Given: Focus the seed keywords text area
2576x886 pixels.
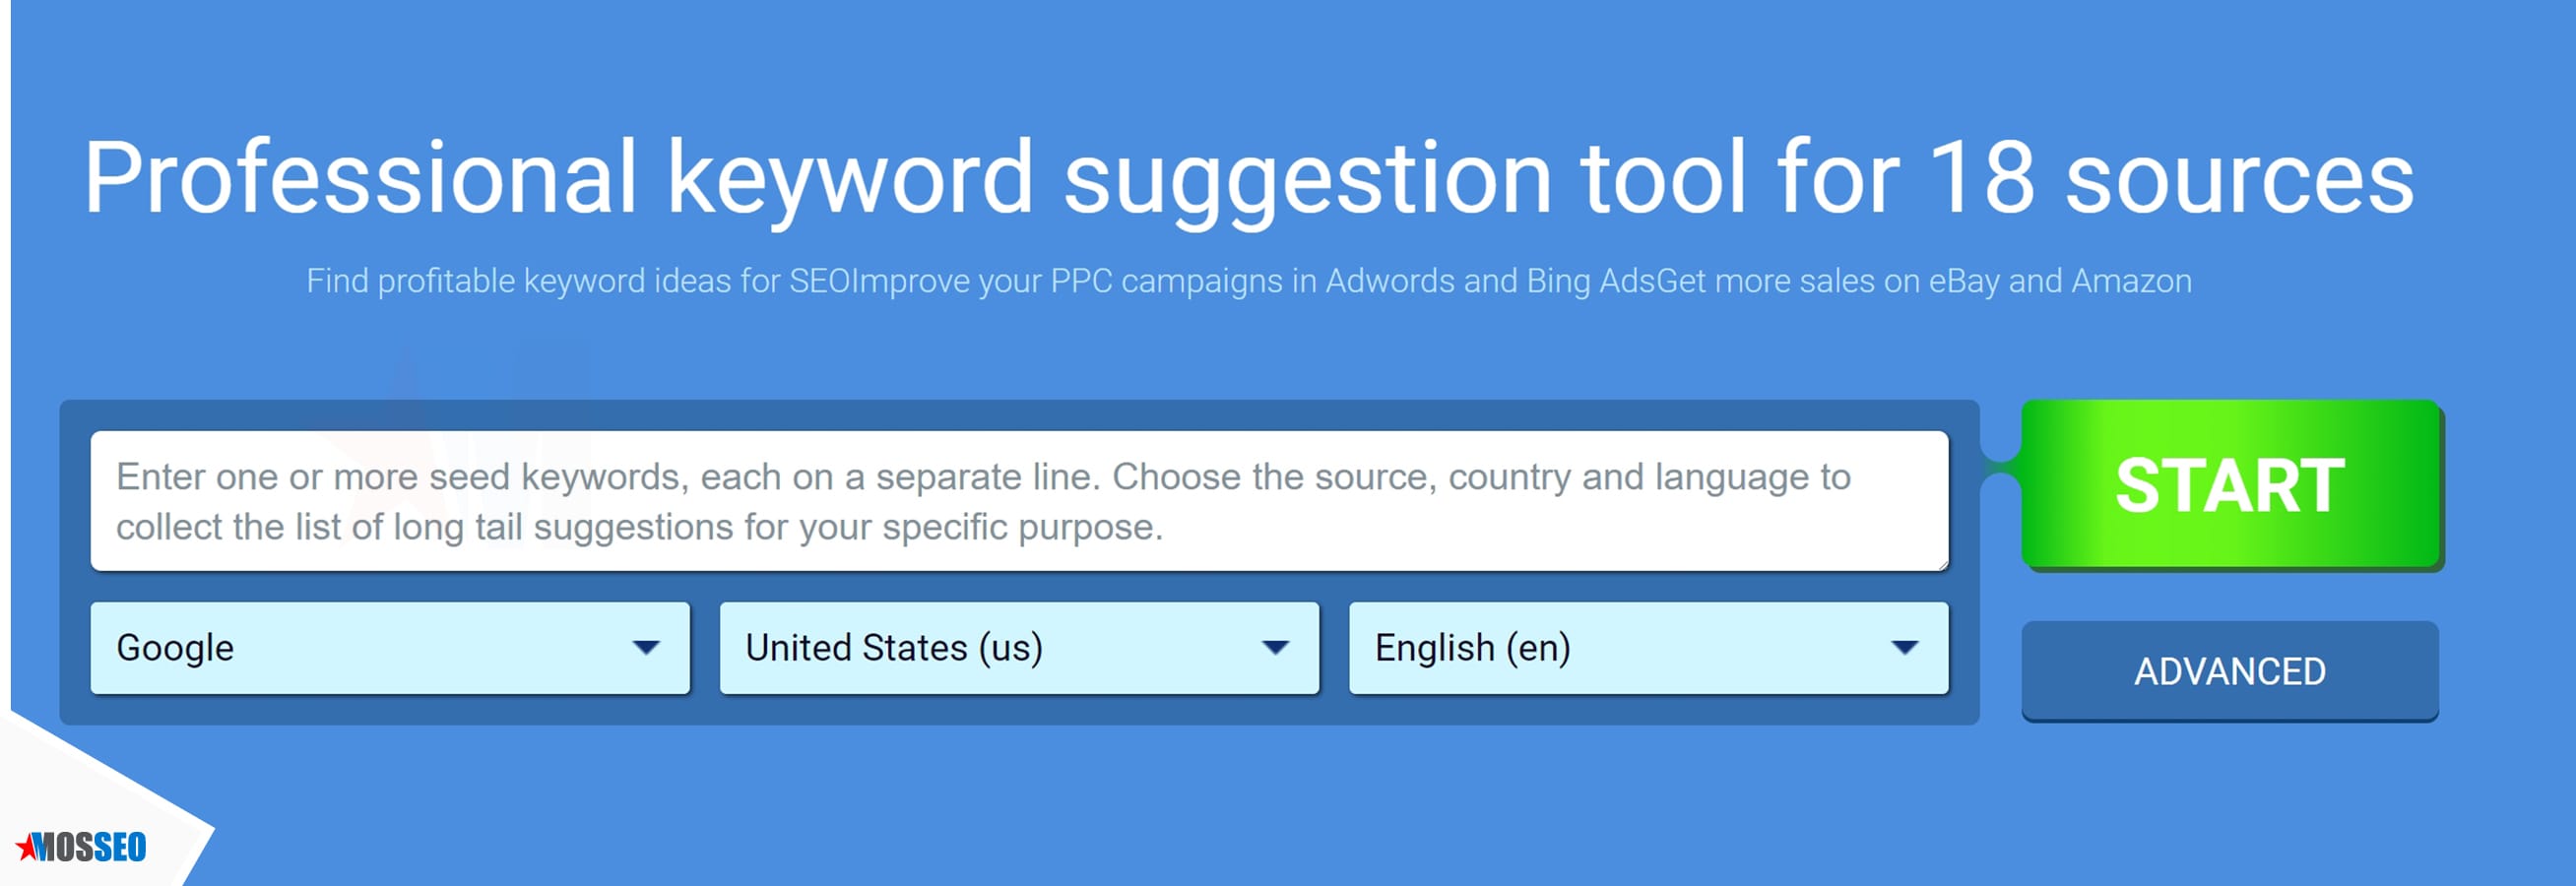Looking at the screenshot, I should tap(1019, 501).
